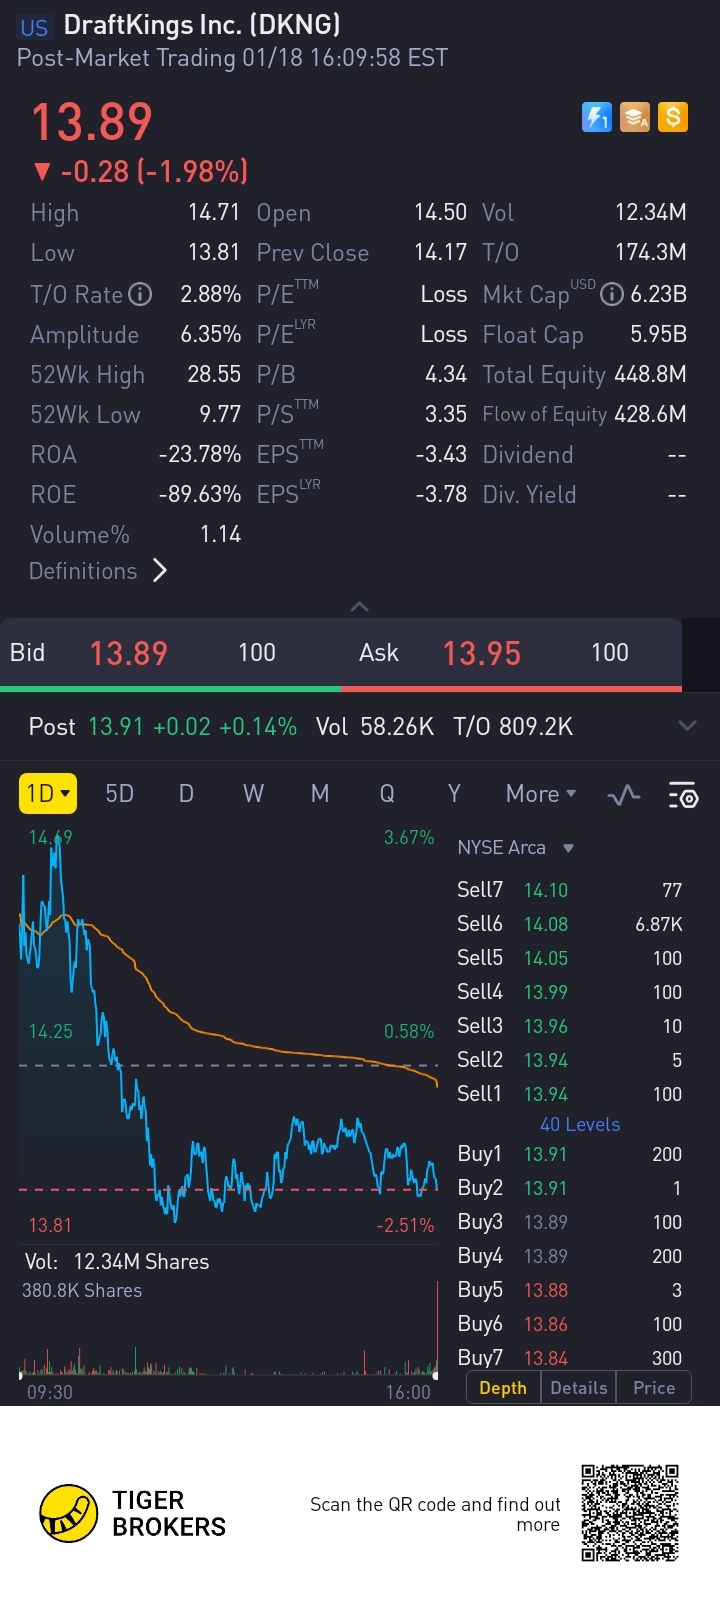Tap the current price 13.89 headline
This screenshot has height=1622, width=720.
(x=91, y=122)
